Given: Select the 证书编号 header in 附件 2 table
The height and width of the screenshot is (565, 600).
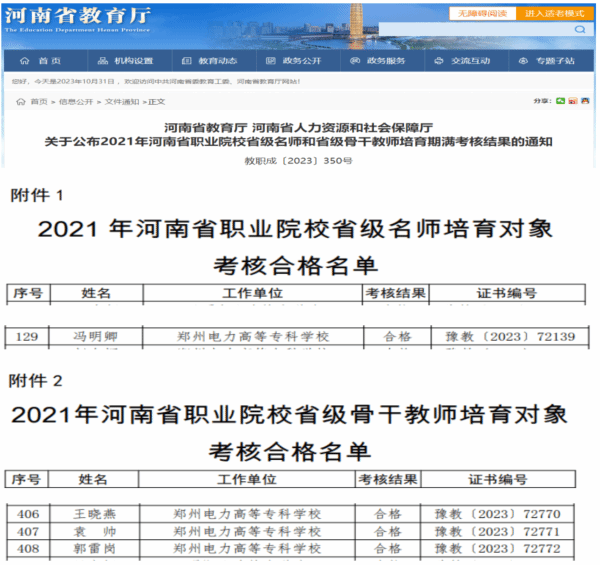Looking at the screenshot, I should click(498, 479).
